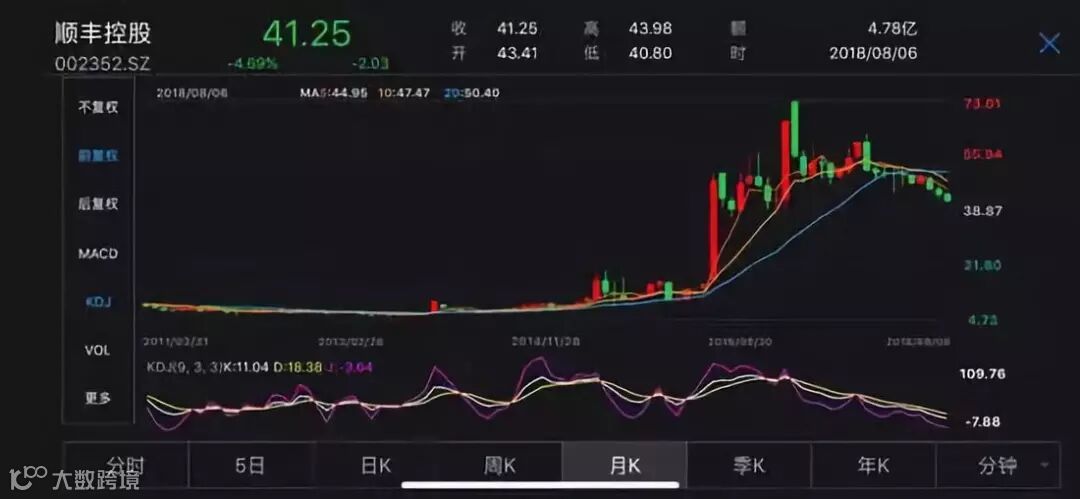The width and height of the screenshot is (1080, 499).
Task: Select 后复权 price adjustment option
Action: (98, 204)
